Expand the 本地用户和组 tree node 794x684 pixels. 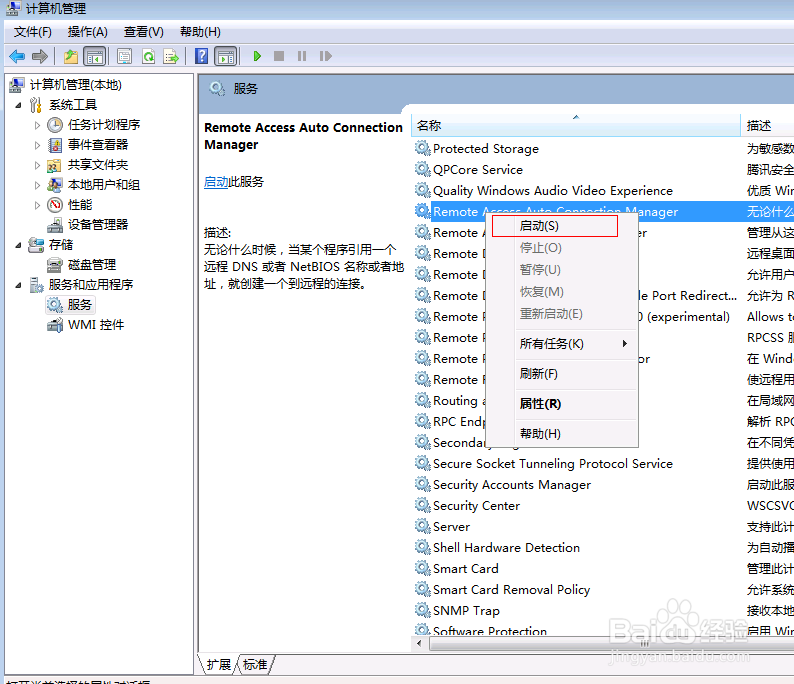click(37, 185)
